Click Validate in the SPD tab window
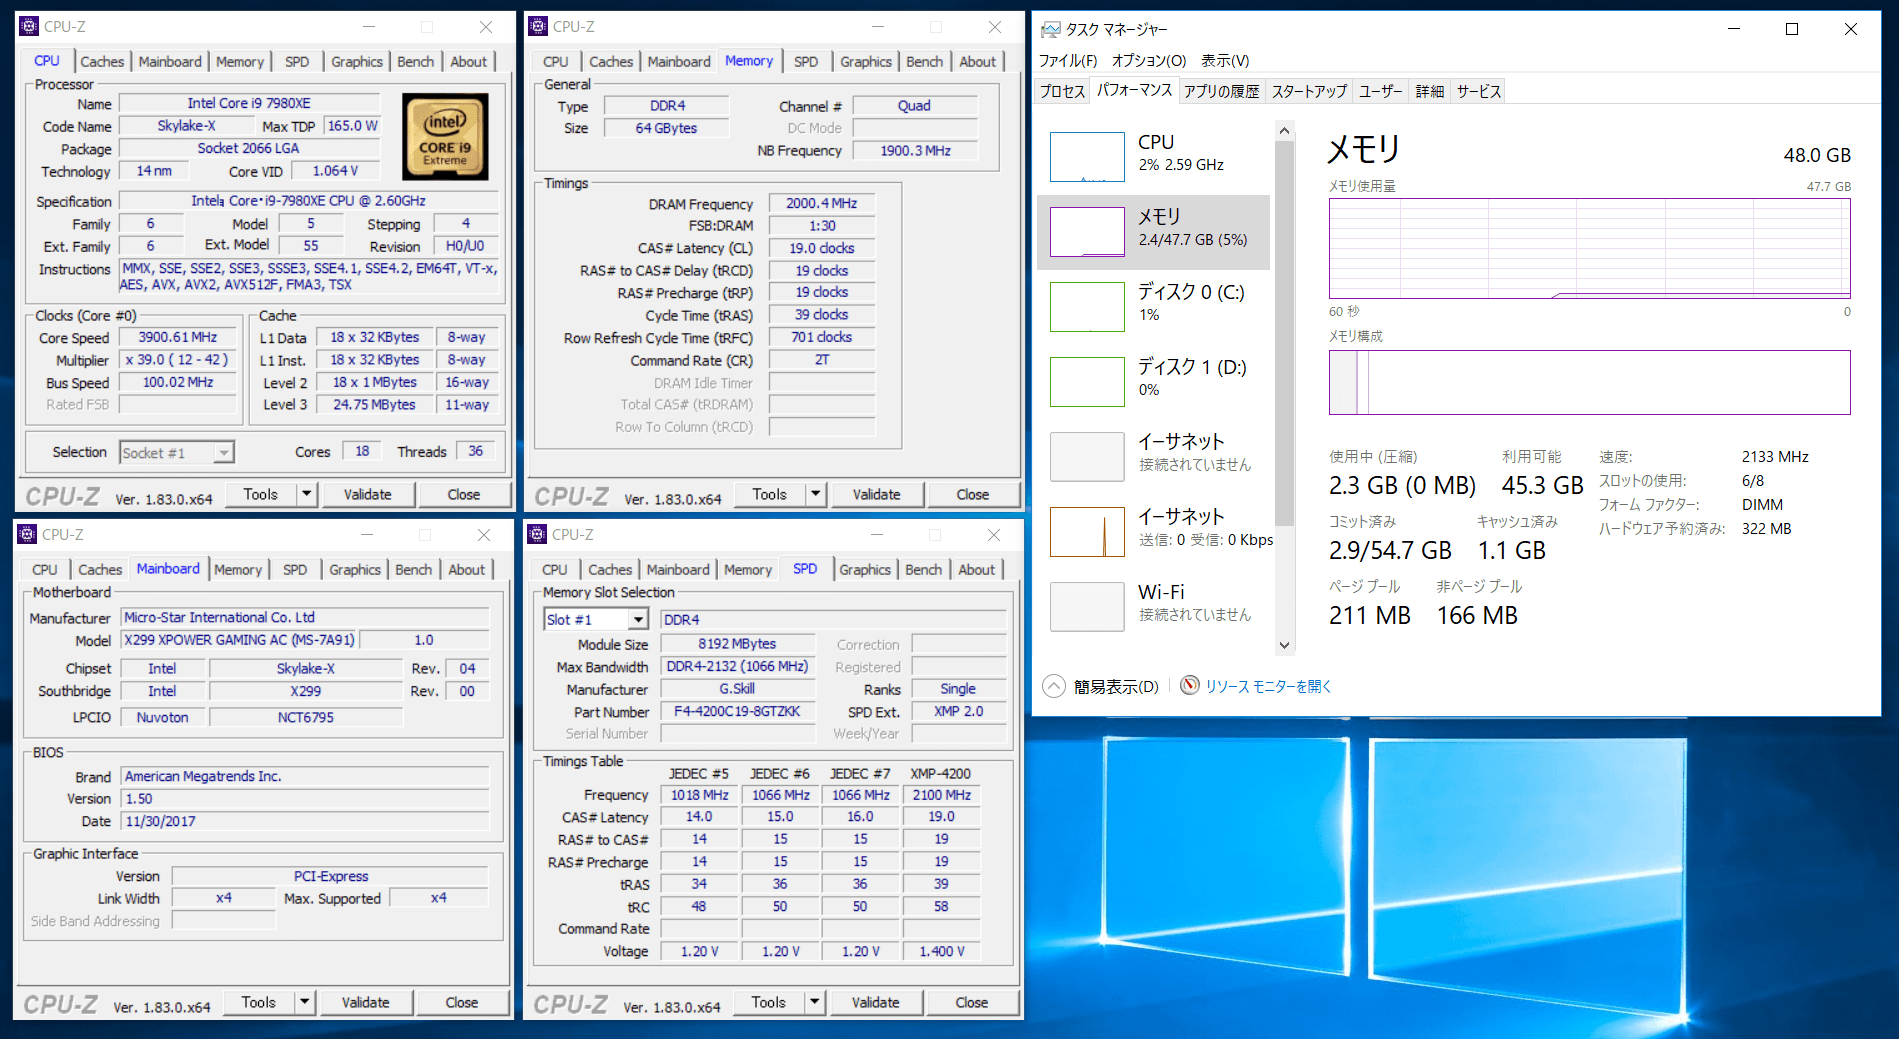 pyautogui.click(x=875, y=1002)
